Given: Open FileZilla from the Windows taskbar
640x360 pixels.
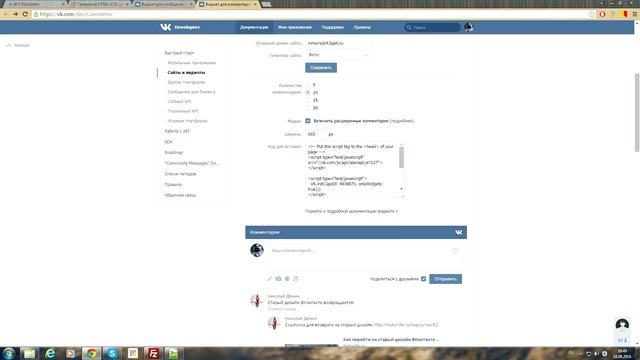Looking at the screenshot, I should point(153,353).
